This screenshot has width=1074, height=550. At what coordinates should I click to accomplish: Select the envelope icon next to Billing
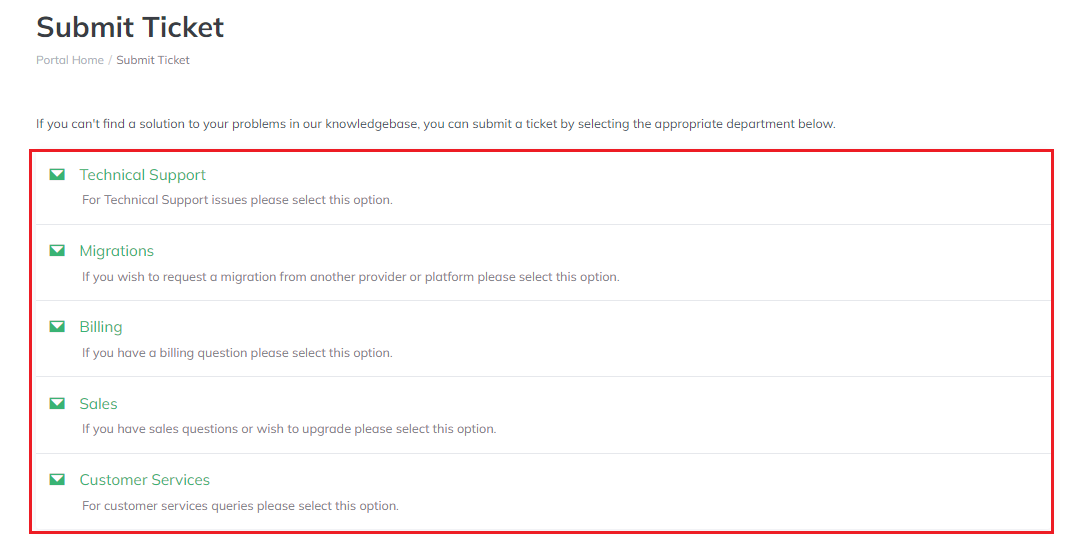(57, 327)
